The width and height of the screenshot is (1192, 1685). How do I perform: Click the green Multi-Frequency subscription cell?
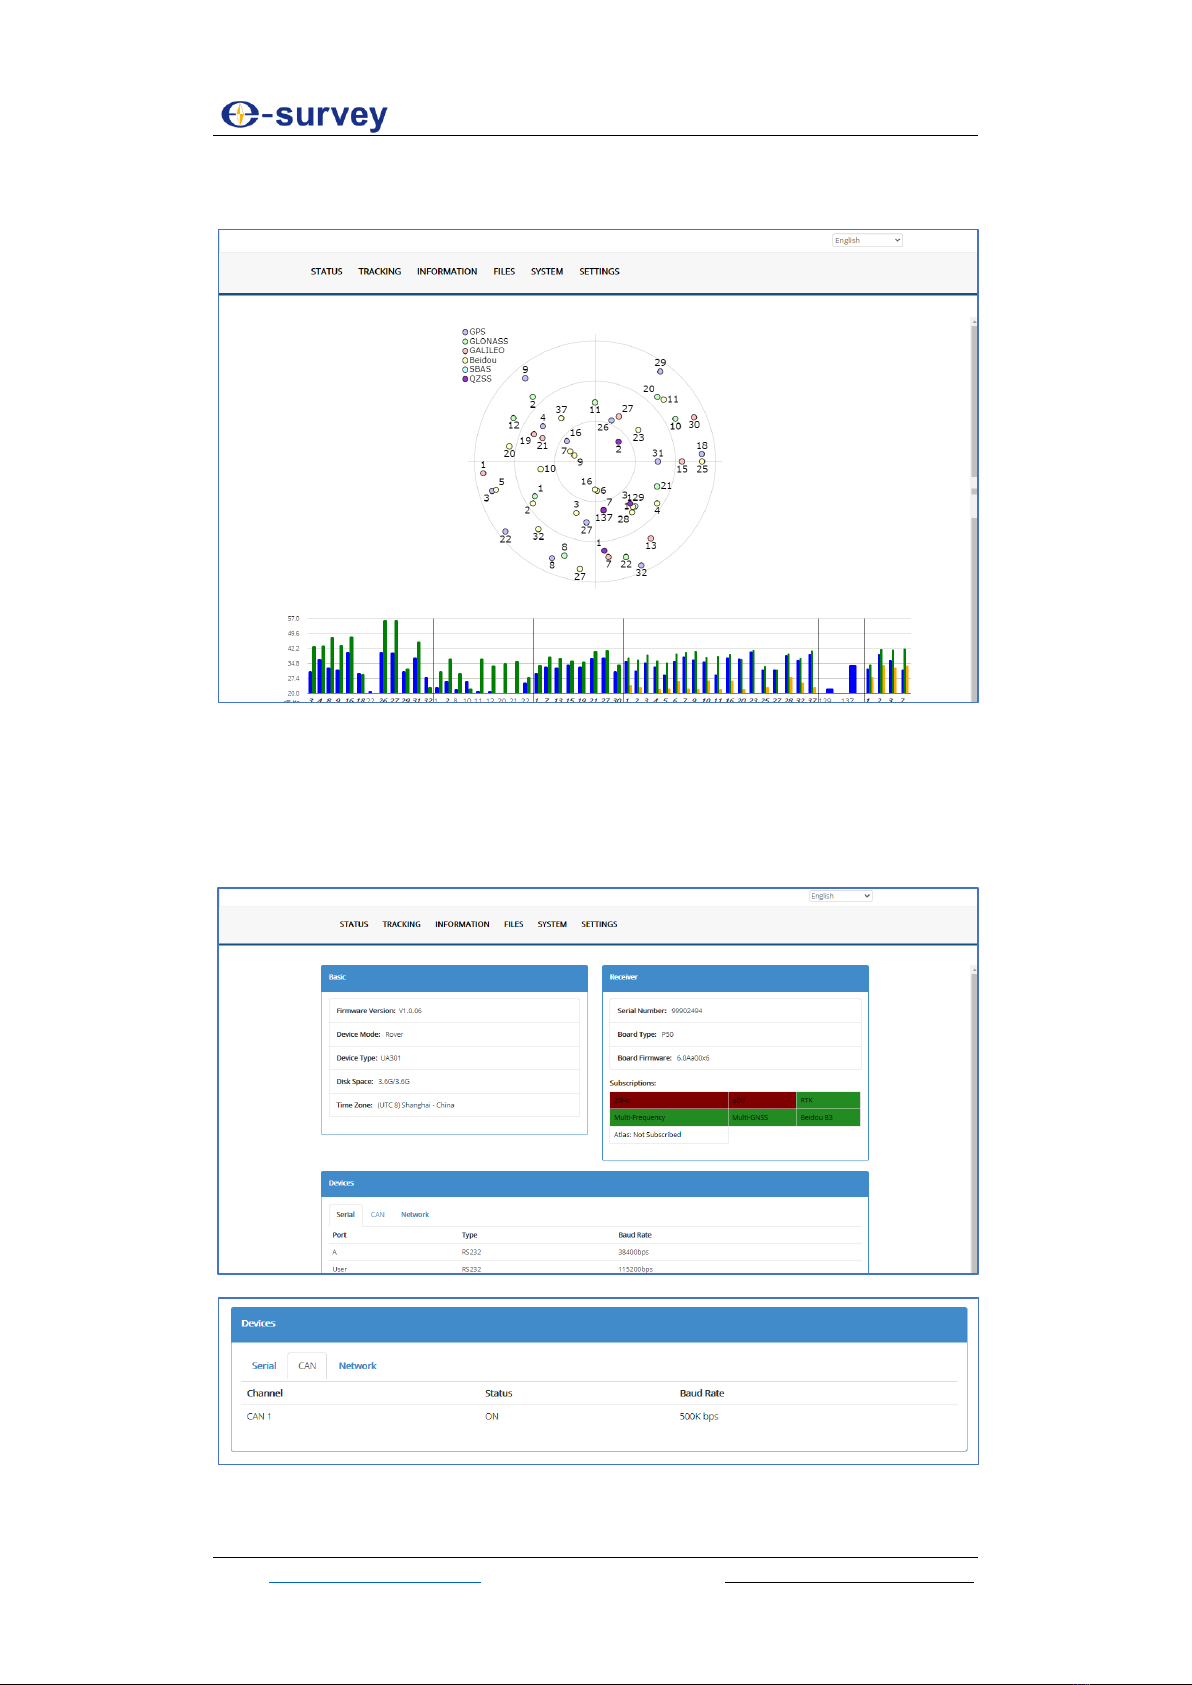(x=669, y=1118)
